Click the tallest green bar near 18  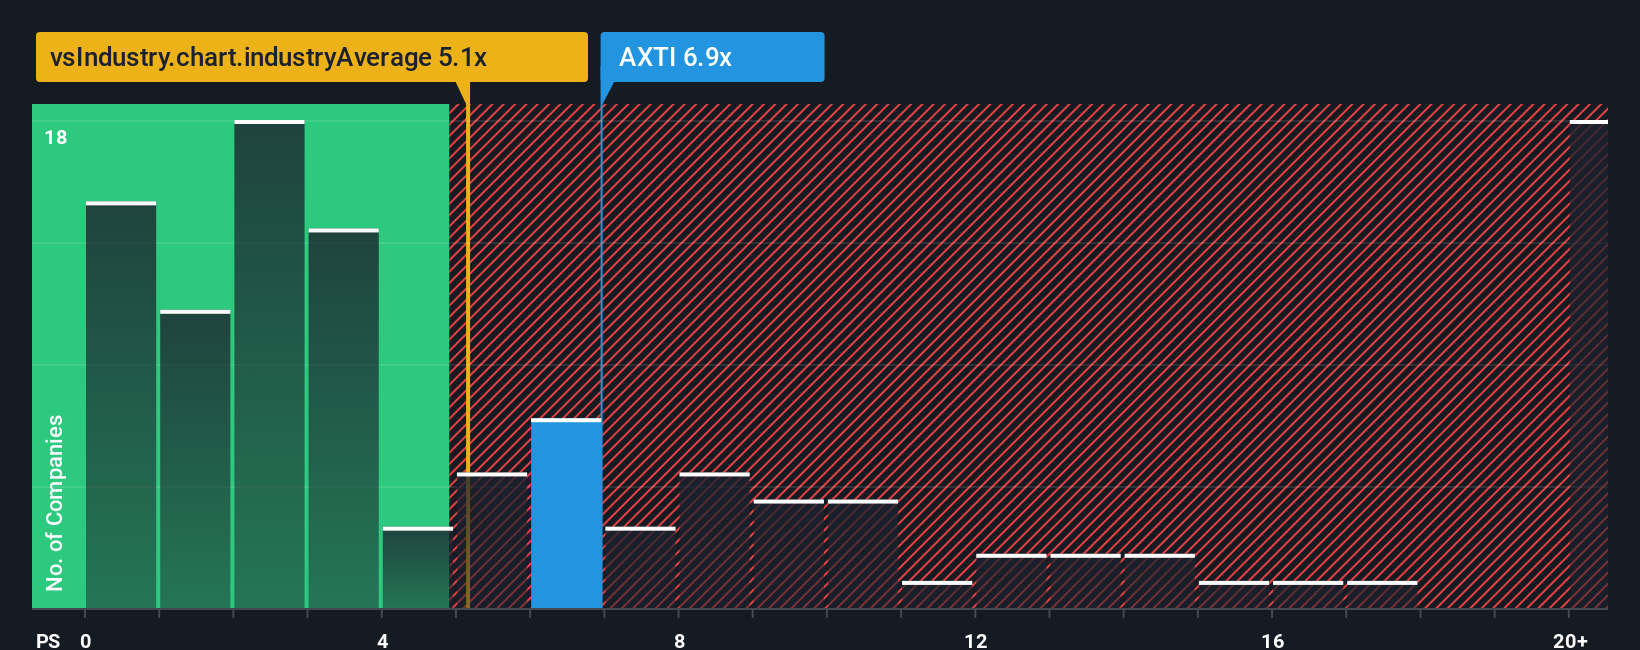[x=269, y=365]
